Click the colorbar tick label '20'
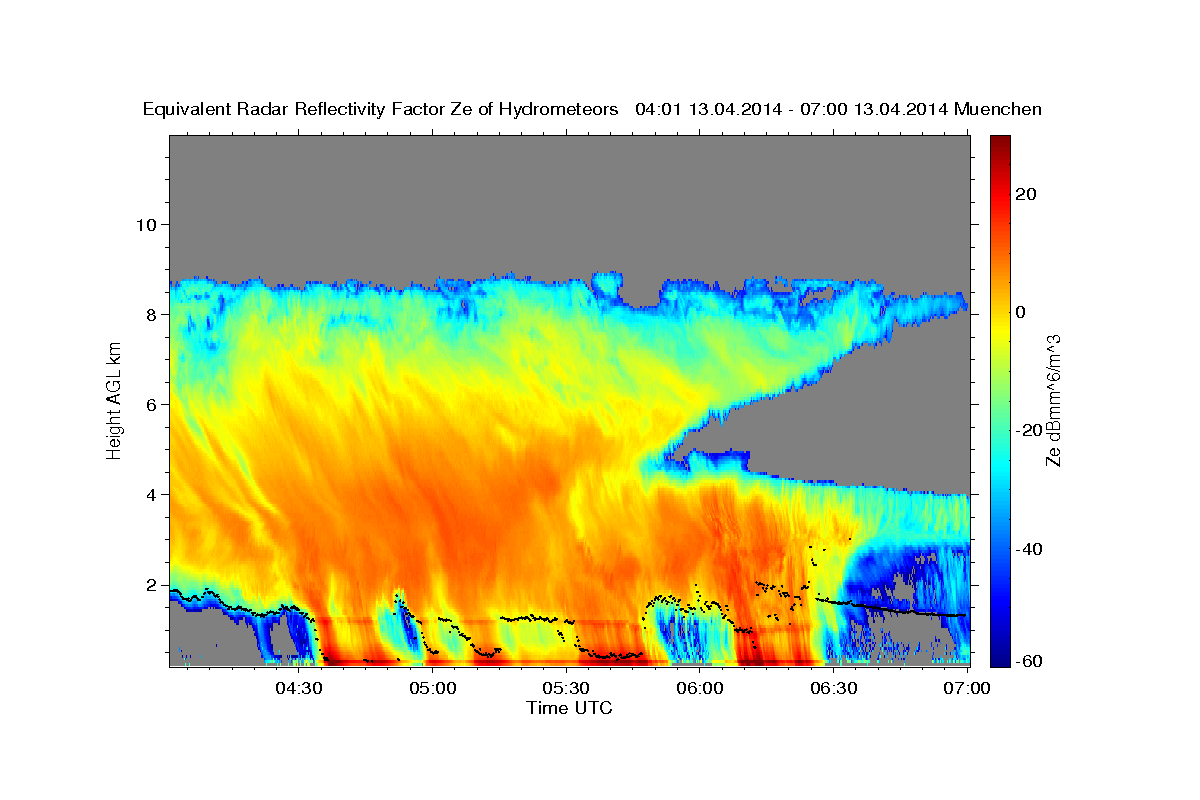Image resolution: width=1200 pixels, height=800 pixels. [1026, 193]
